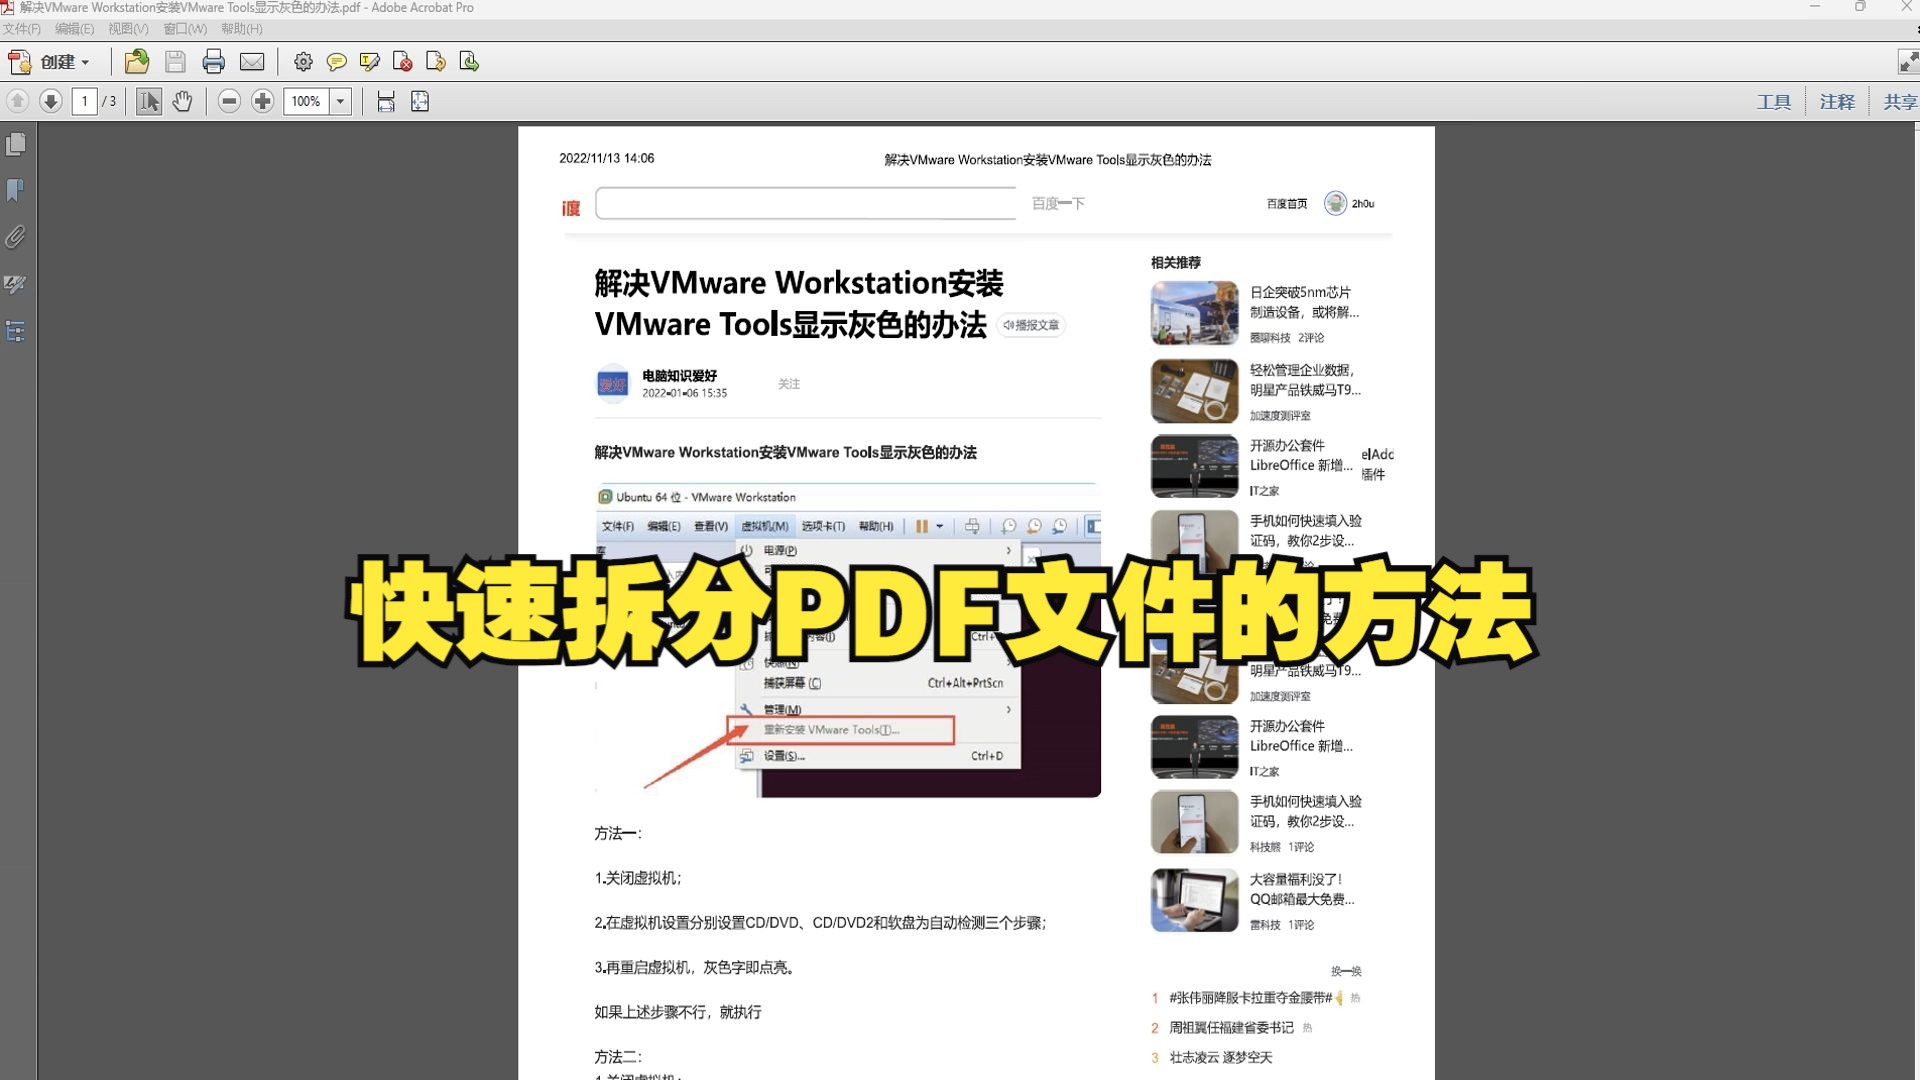Open the Signatures panel

[x=16, y=284]
